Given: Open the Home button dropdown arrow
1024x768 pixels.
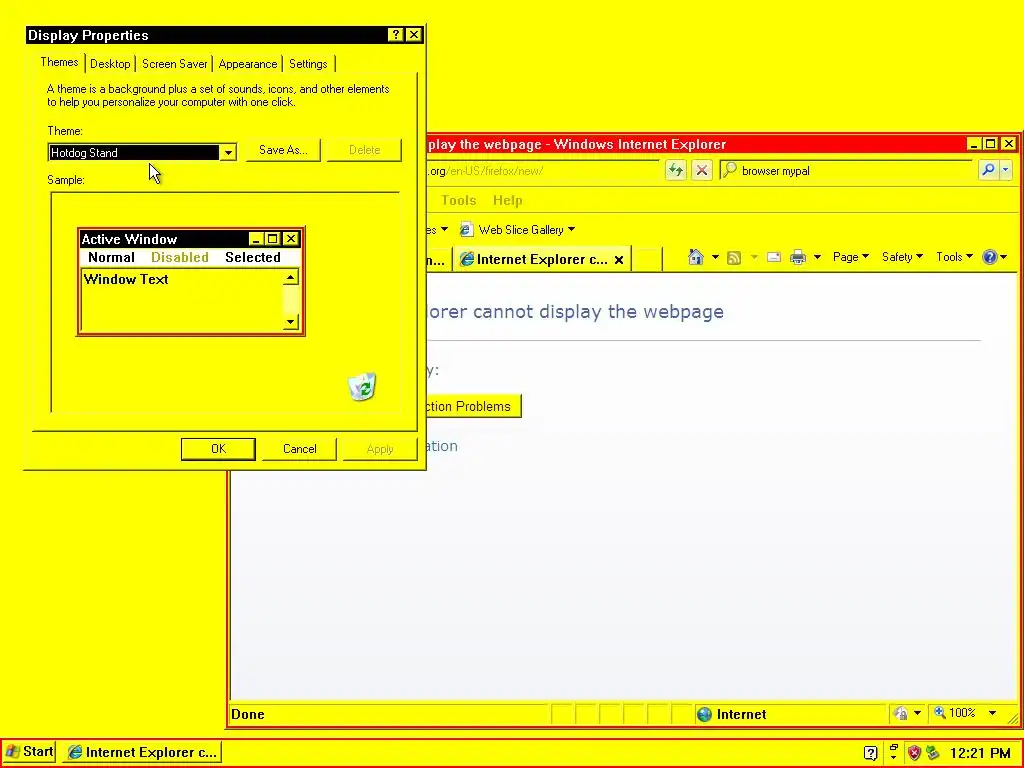Looking at the screenshot, I should tap(715, 257).
